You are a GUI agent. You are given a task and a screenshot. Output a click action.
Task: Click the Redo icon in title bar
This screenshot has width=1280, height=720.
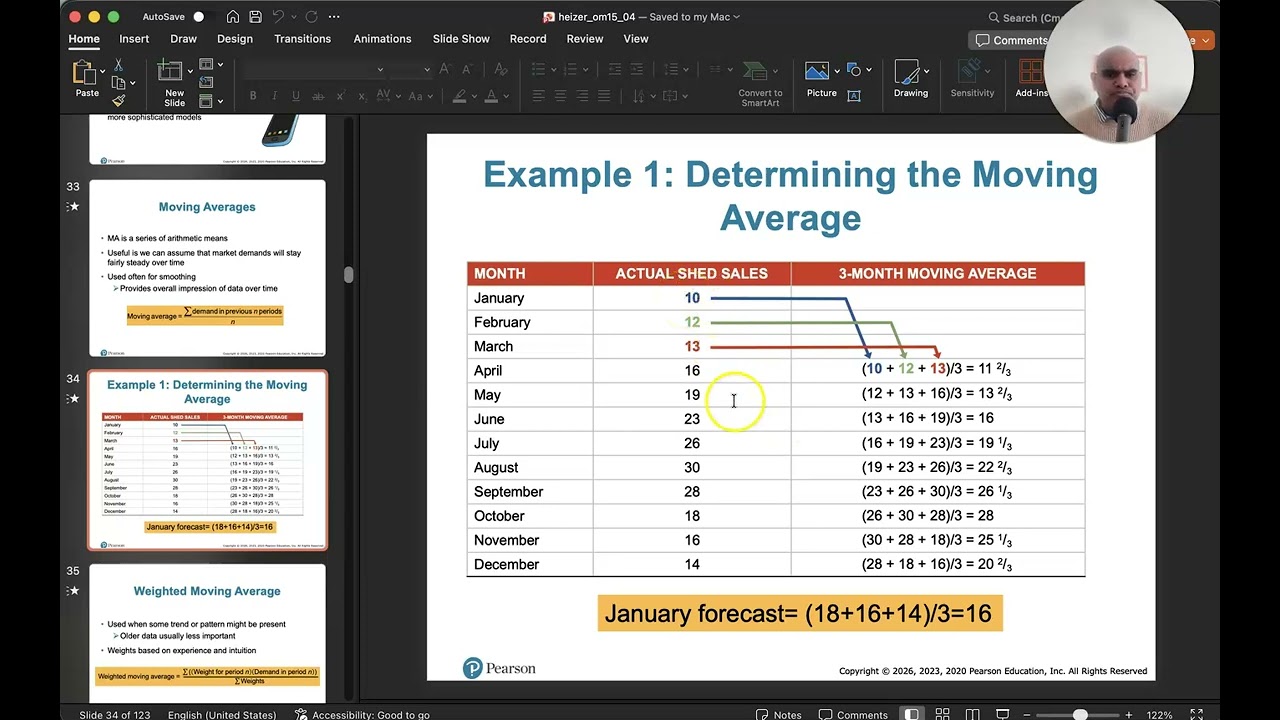[311, 17]
